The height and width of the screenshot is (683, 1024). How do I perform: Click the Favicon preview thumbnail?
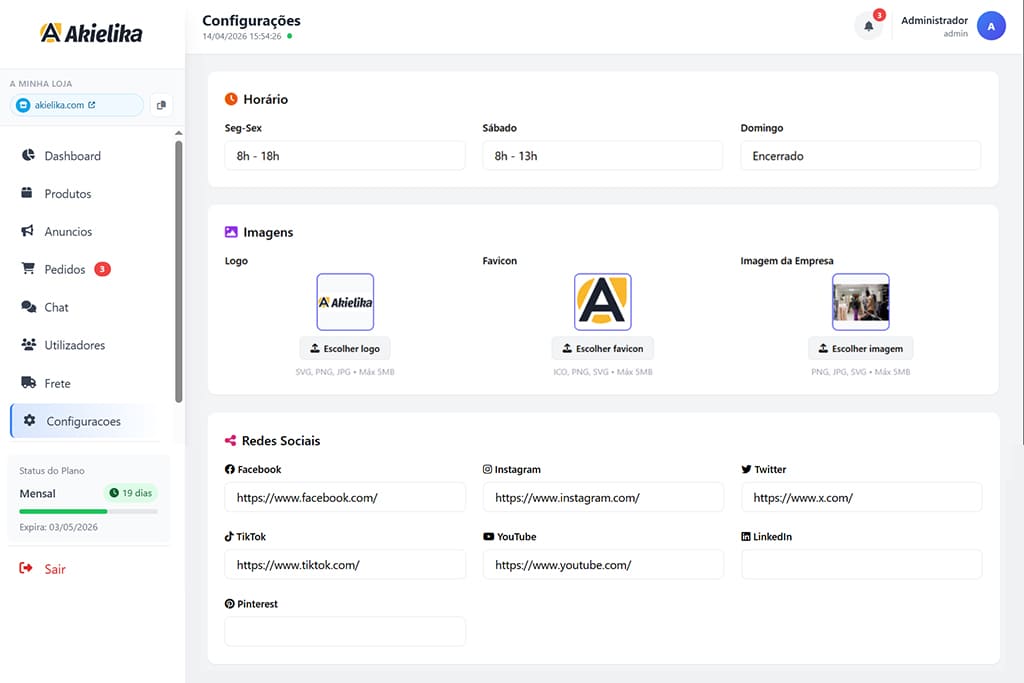[x=602, y=302]
